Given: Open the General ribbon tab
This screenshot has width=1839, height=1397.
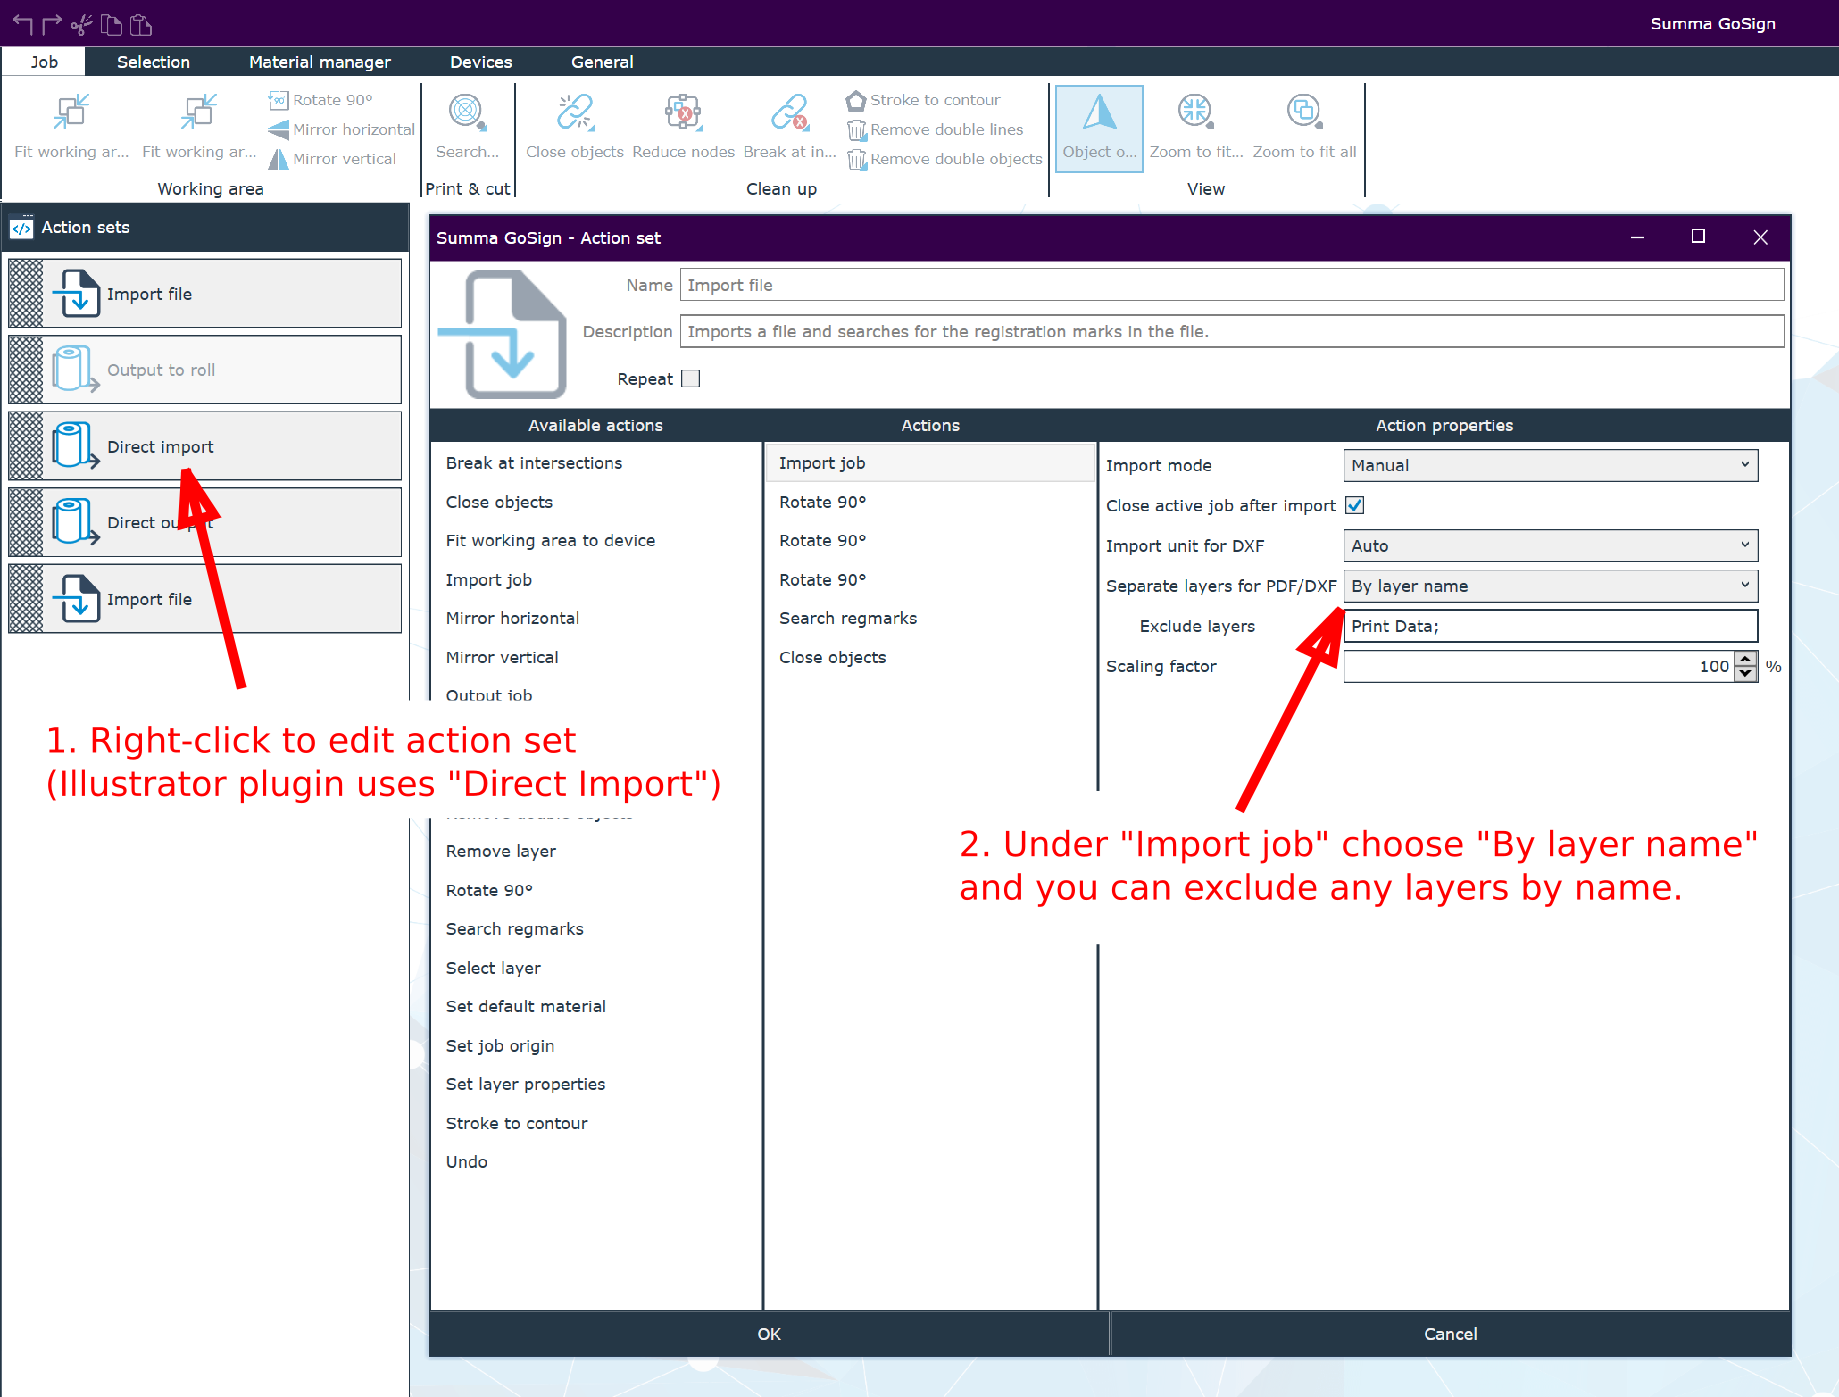Looking at the screenshot, I should pyautogui.click(x=602, y=62).
